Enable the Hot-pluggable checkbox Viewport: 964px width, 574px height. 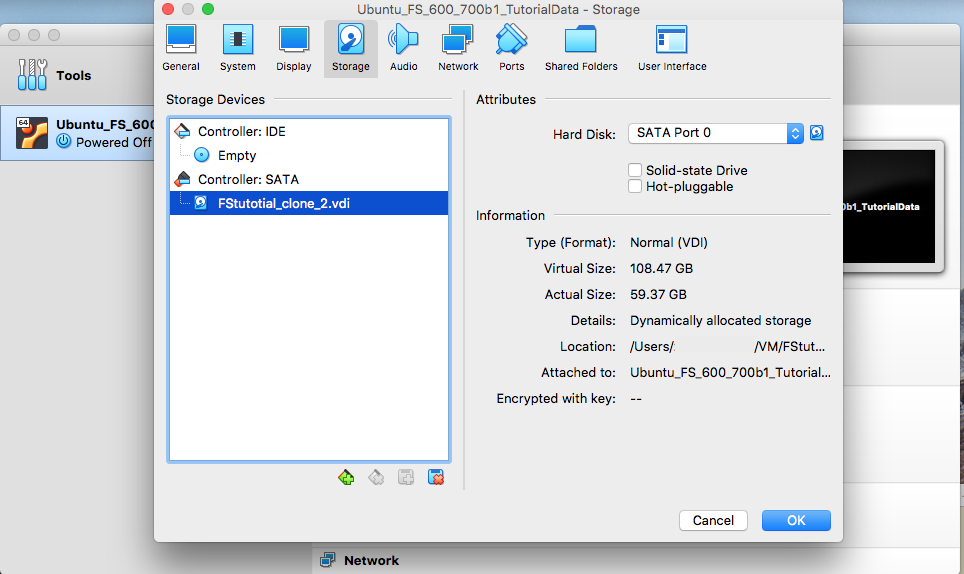tap(635, 187)
